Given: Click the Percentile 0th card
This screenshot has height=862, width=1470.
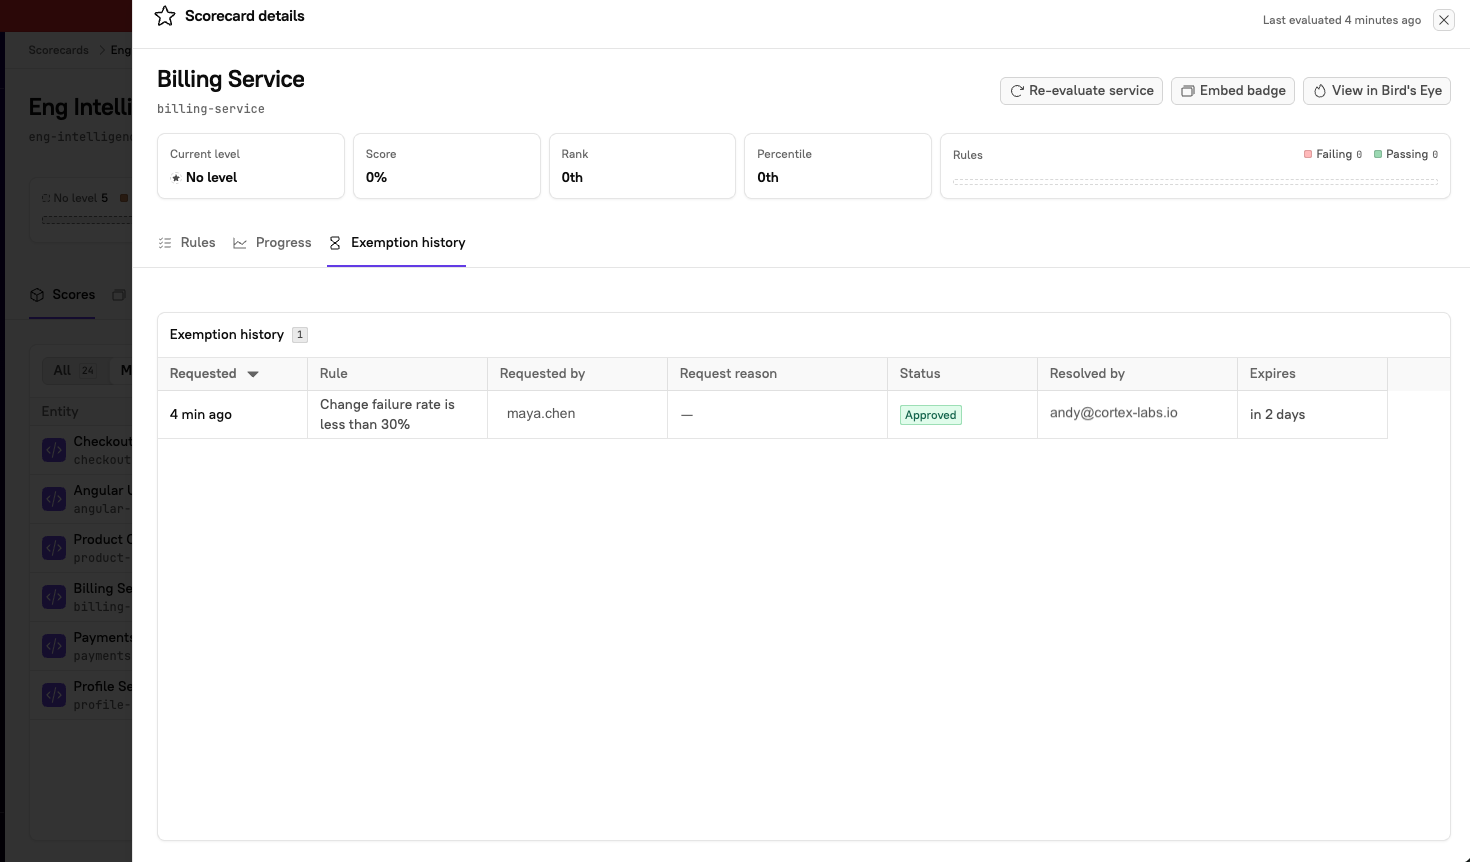Looking at the screenshot, I should 838,166.
